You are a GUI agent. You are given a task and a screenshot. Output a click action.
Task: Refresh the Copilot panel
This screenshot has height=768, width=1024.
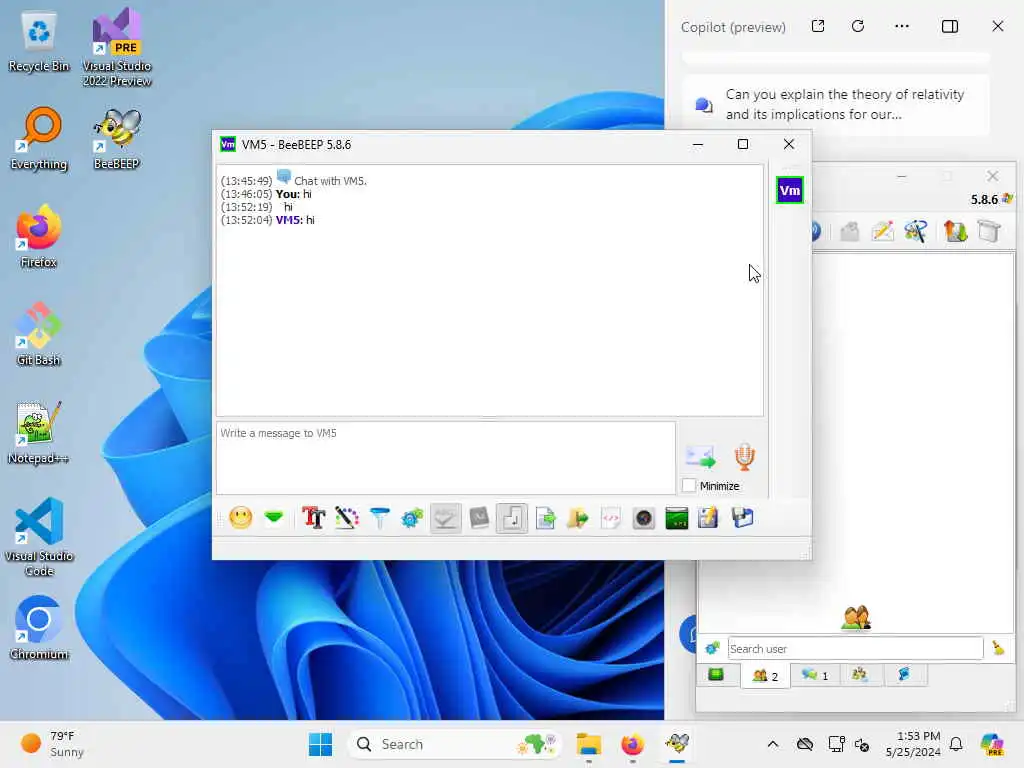coord(858,26)
